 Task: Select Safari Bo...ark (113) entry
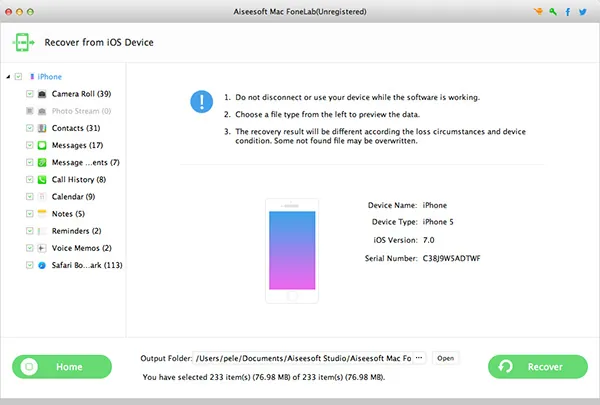(x=87, y=265)
